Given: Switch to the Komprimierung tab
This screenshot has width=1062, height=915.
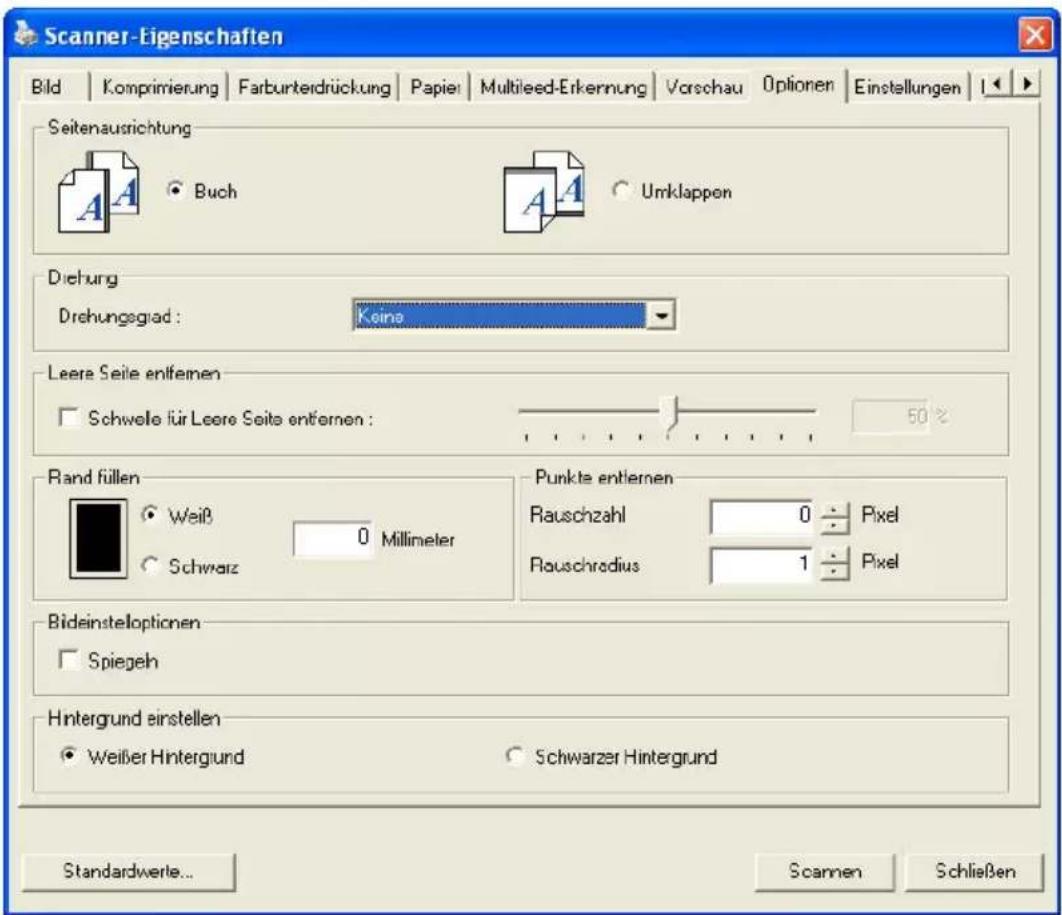Looking at the screenshot, I should click(x=160, y=87).
